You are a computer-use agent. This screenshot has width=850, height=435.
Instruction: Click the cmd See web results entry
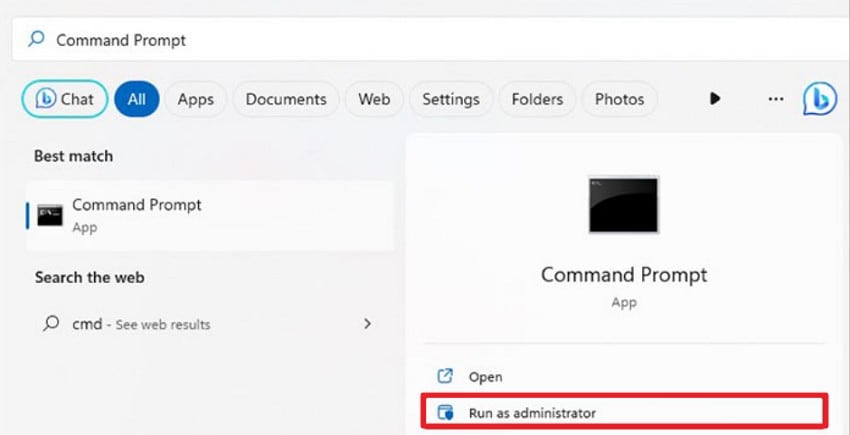[210, 324]
